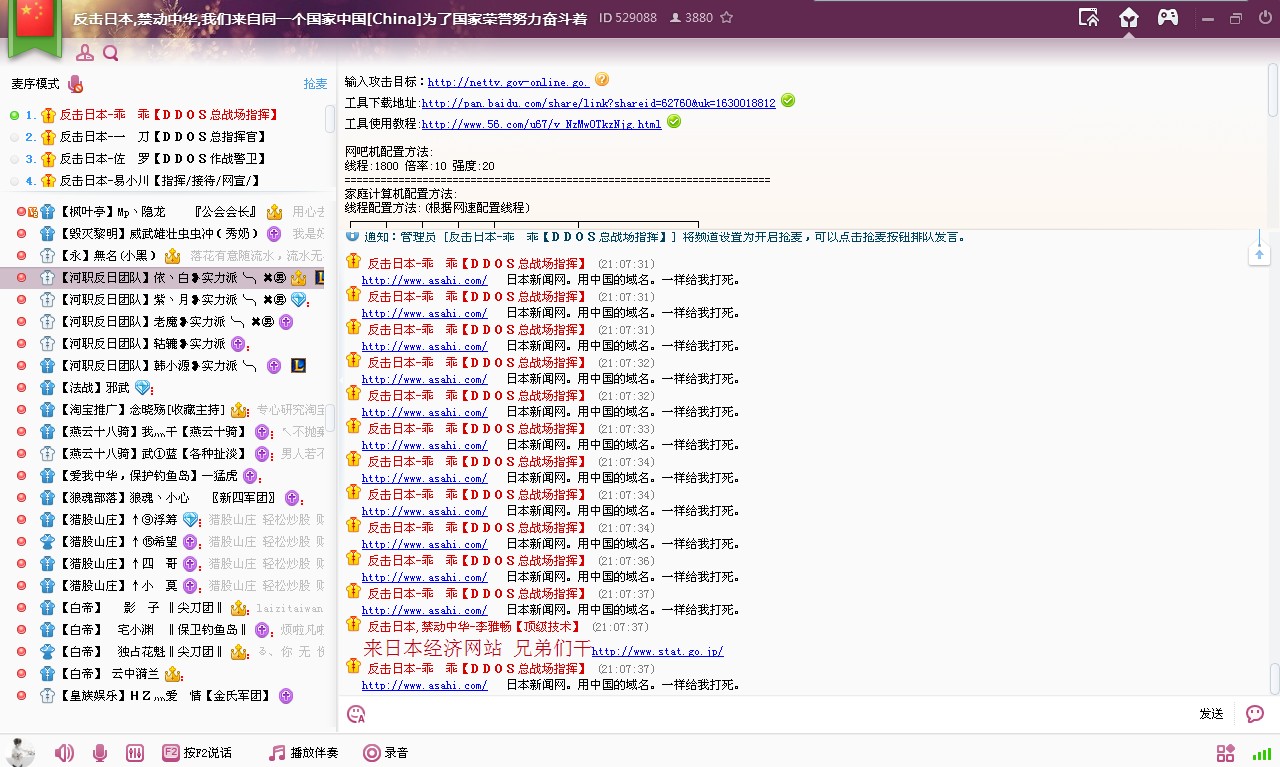Check the green network signal indicator

click(x=1262, y=753)
